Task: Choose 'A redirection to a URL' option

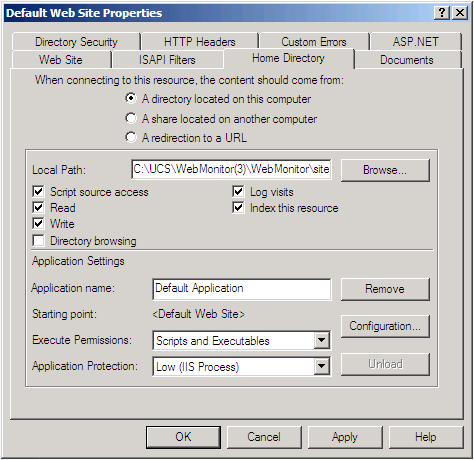Action: pos(131,137)
